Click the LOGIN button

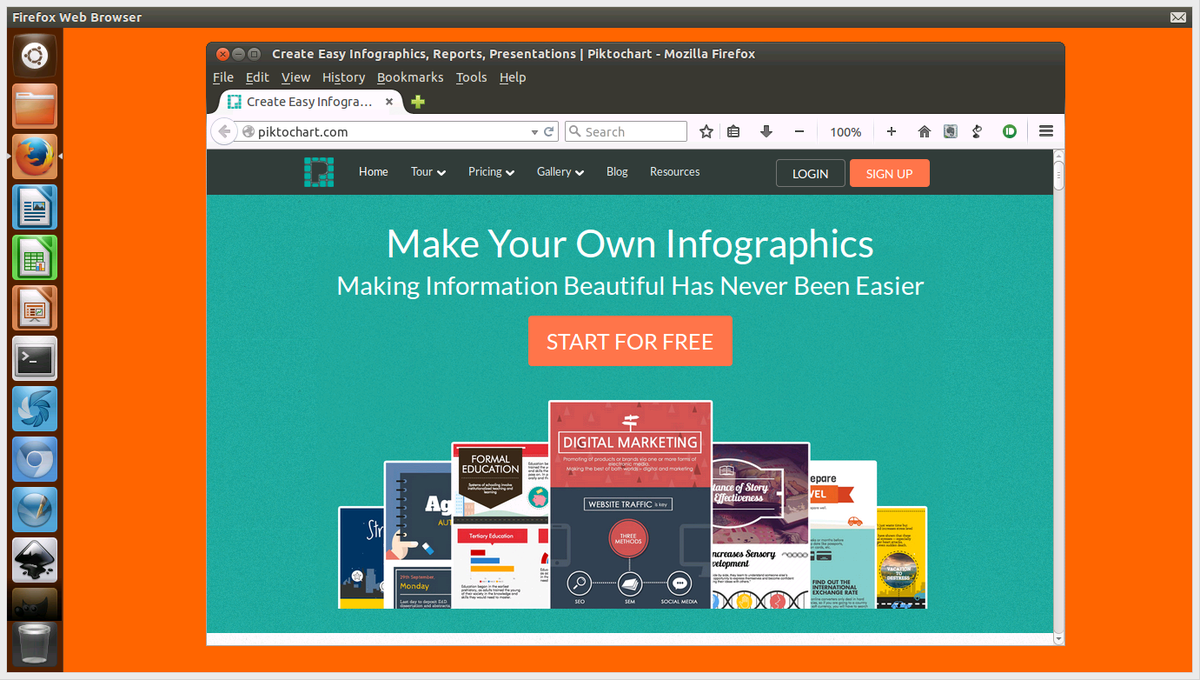tap(810, 173)
